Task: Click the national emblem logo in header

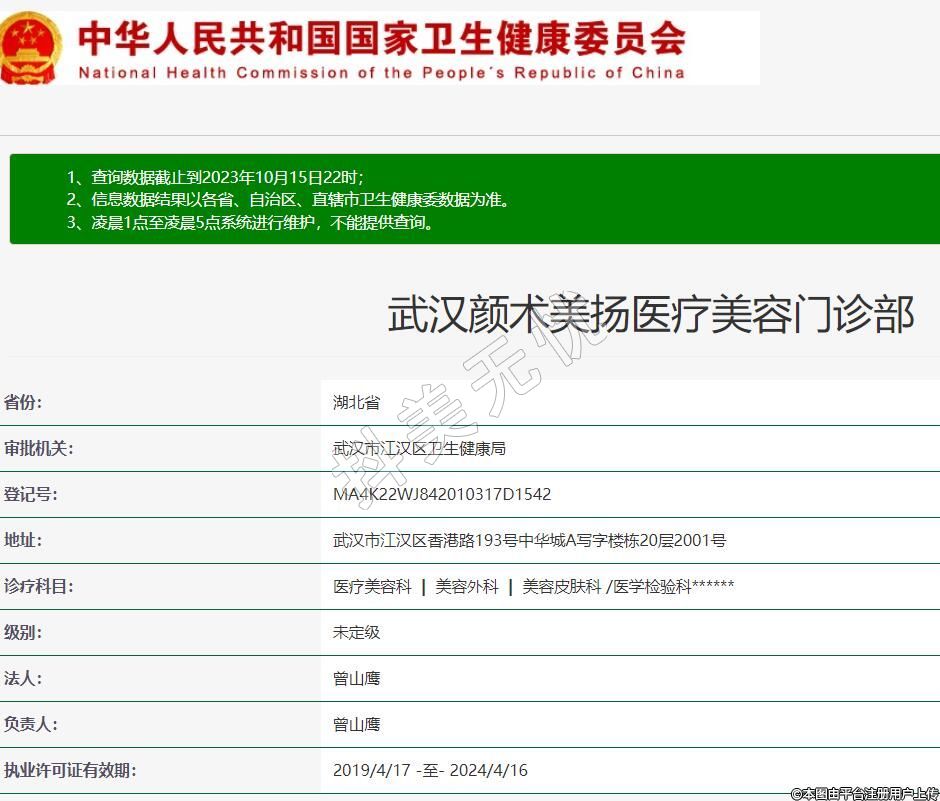Action: [x=31, y=47]
